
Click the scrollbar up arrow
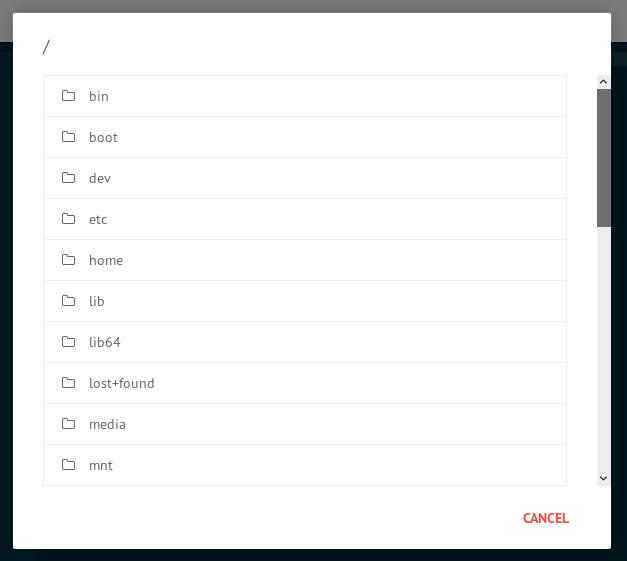coord(603,82)
